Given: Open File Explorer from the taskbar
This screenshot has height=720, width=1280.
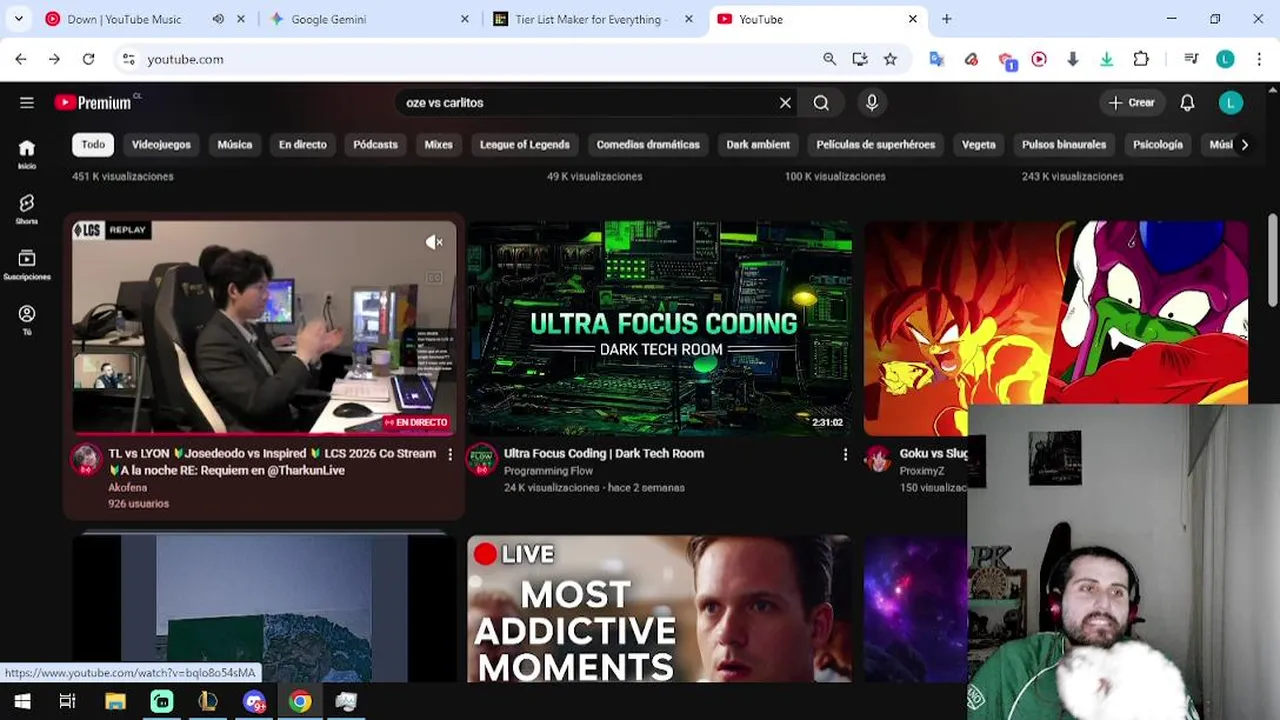Looking at the screenshot, I should click(x=115, y=701).
